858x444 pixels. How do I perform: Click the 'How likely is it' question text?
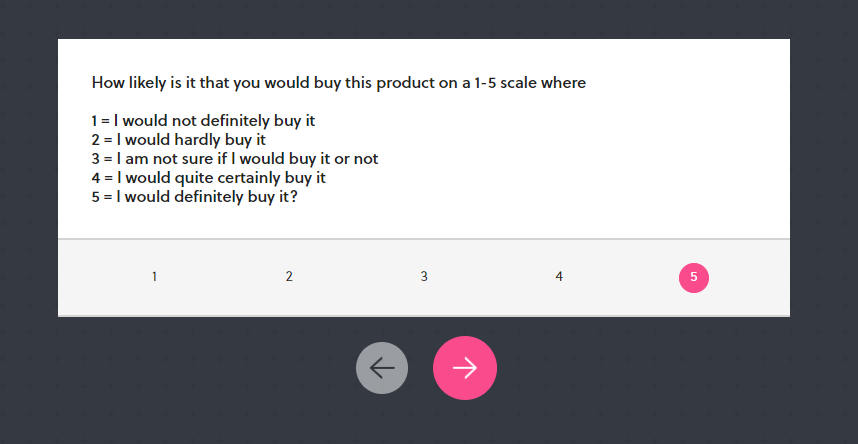(x=339, y=83)
